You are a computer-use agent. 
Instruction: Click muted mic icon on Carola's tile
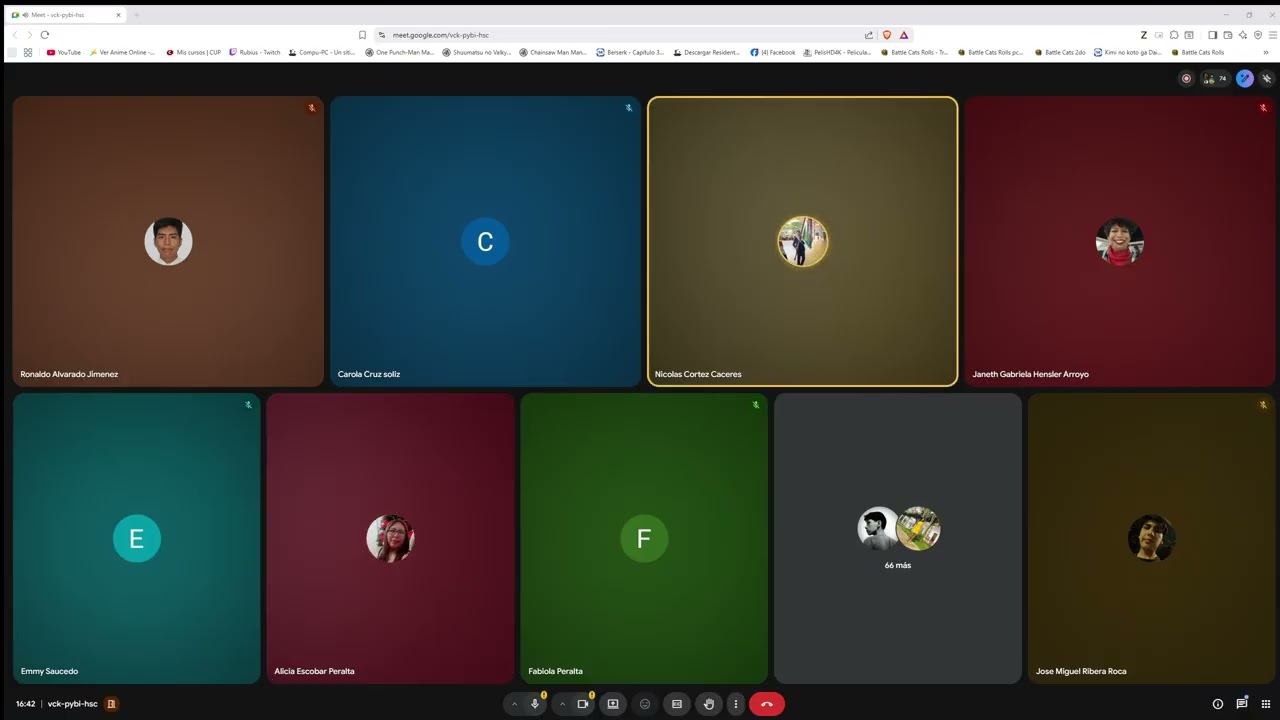[629, 108]
